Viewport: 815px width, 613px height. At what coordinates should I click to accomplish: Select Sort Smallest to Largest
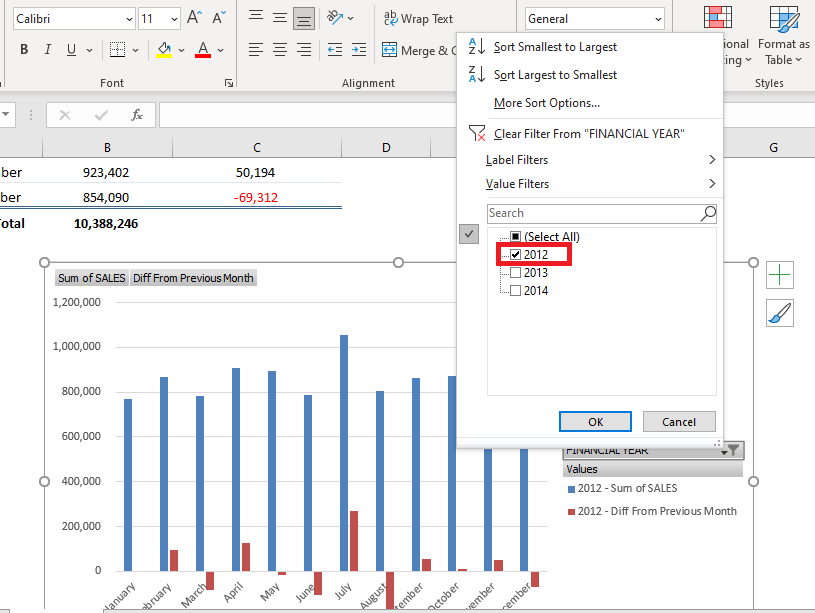pos(555,47)
